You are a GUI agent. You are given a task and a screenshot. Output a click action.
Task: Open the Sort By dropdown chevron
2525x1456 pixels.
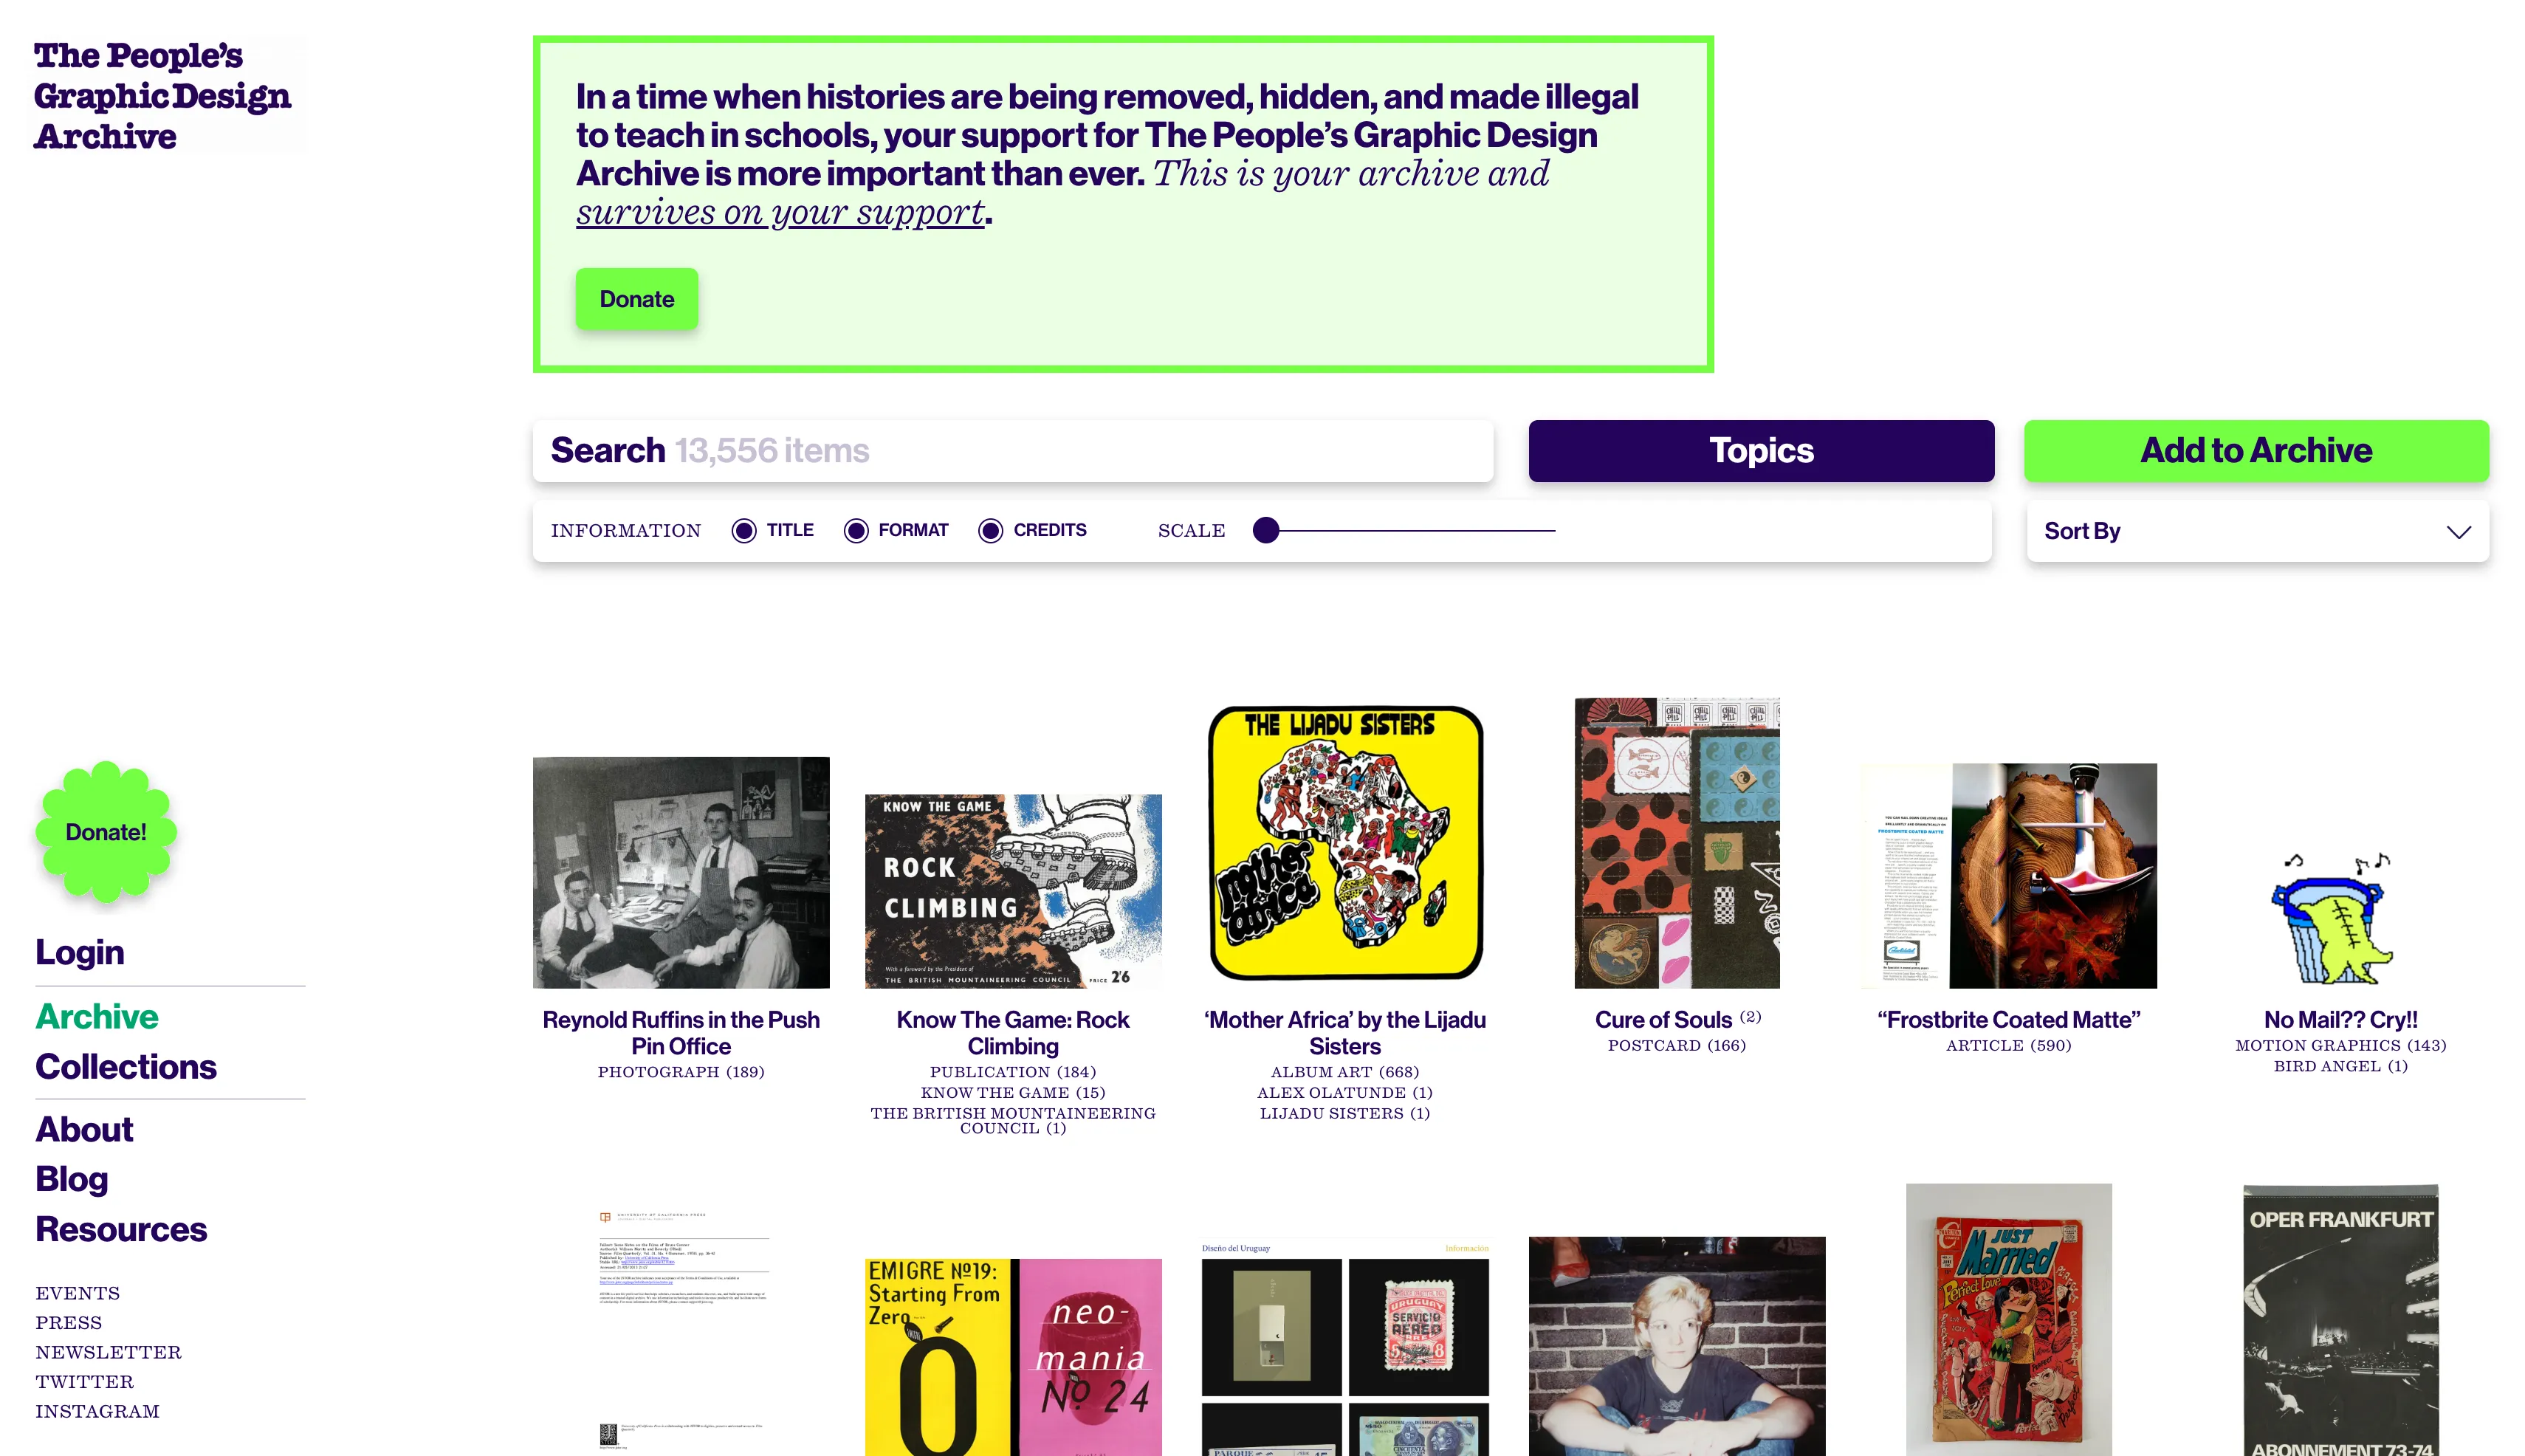(x=2458, y=531)
